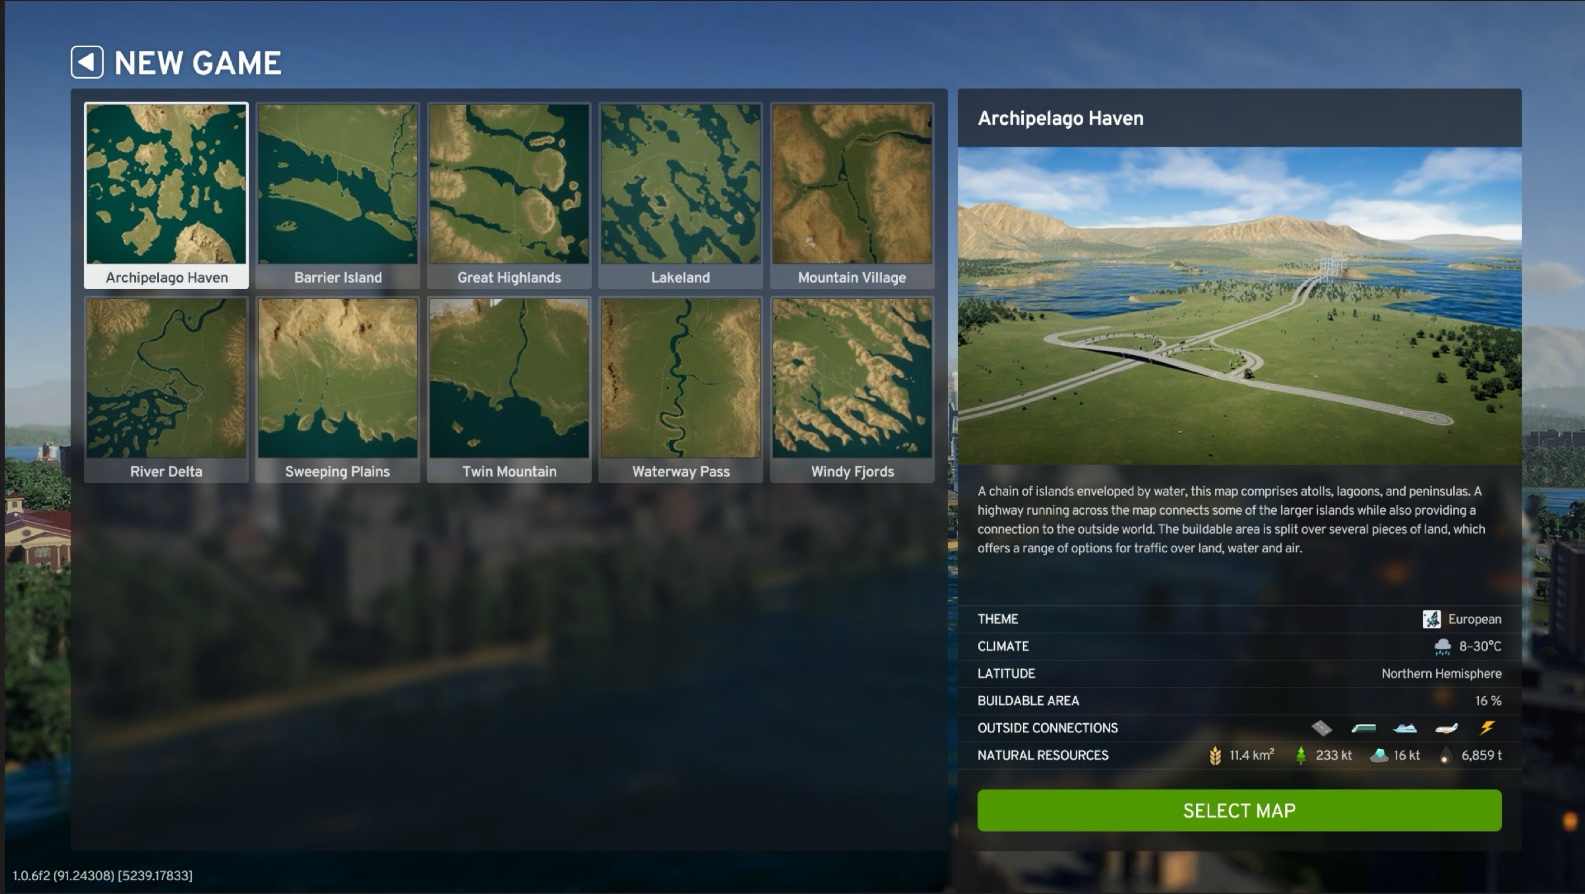Select the Waterway Pass map

click(681, 390)
